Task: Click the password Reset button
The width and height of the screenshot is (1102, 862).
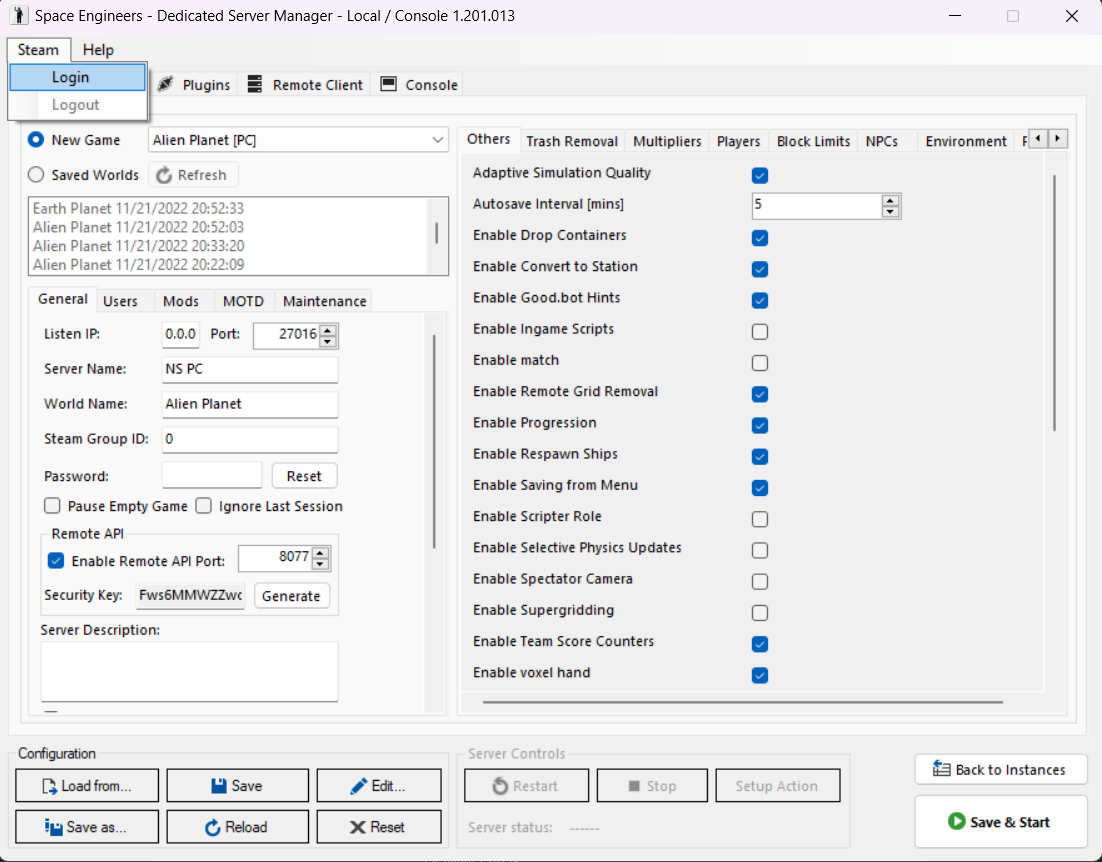Action: (304, 476)
